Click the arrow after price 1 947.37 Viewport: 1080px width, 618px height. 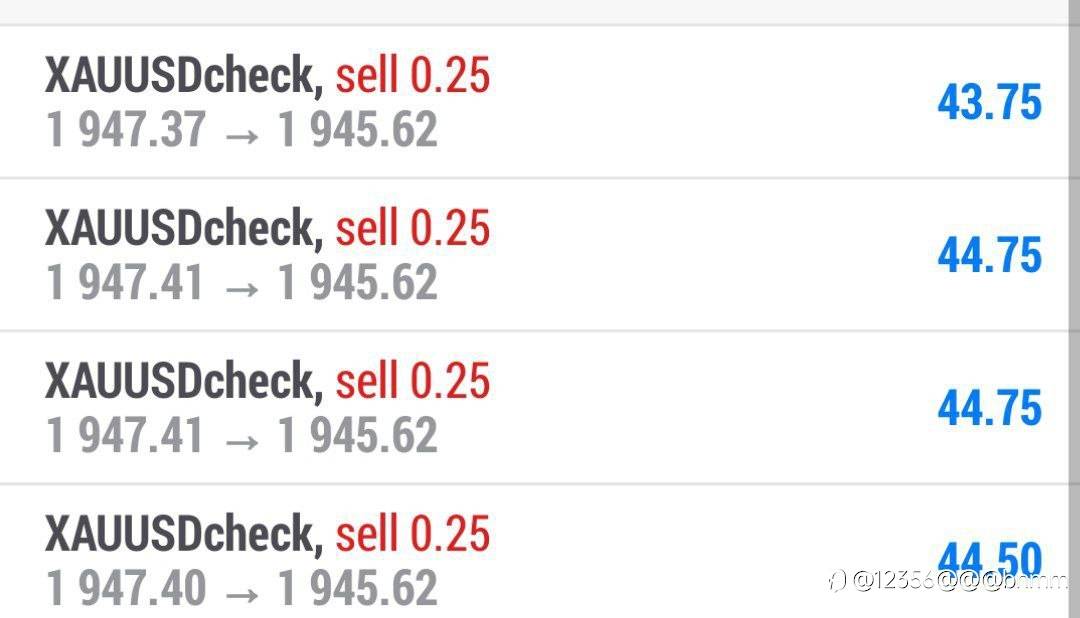(x=242, y=132)
